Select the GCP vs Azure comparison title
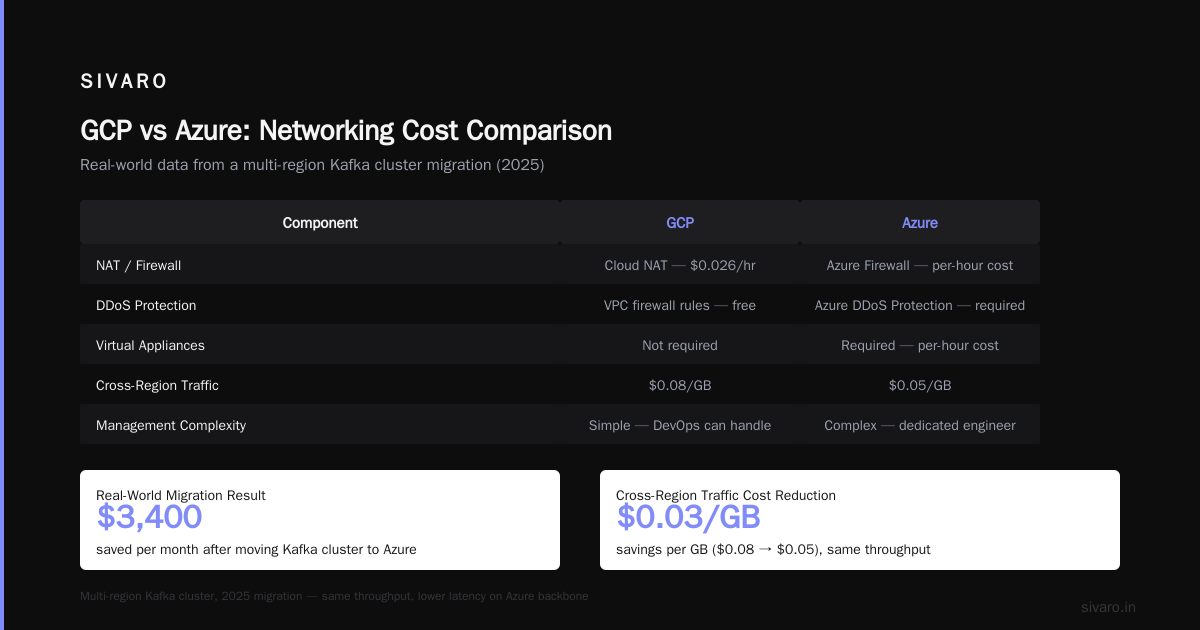 (x=346, y=131)
